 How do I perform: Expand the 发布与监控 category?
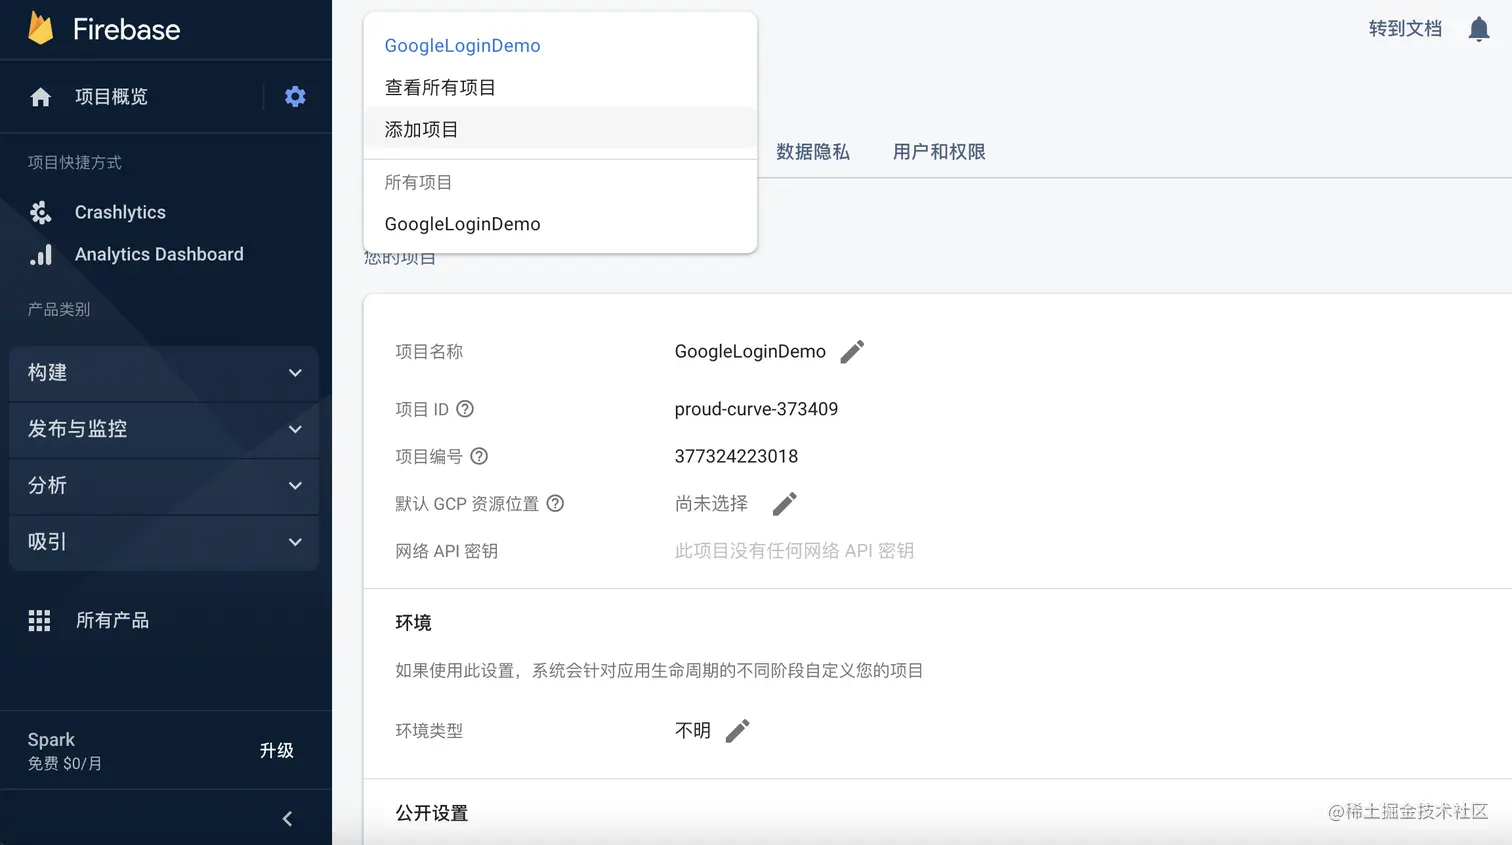[x=164, y=430]
